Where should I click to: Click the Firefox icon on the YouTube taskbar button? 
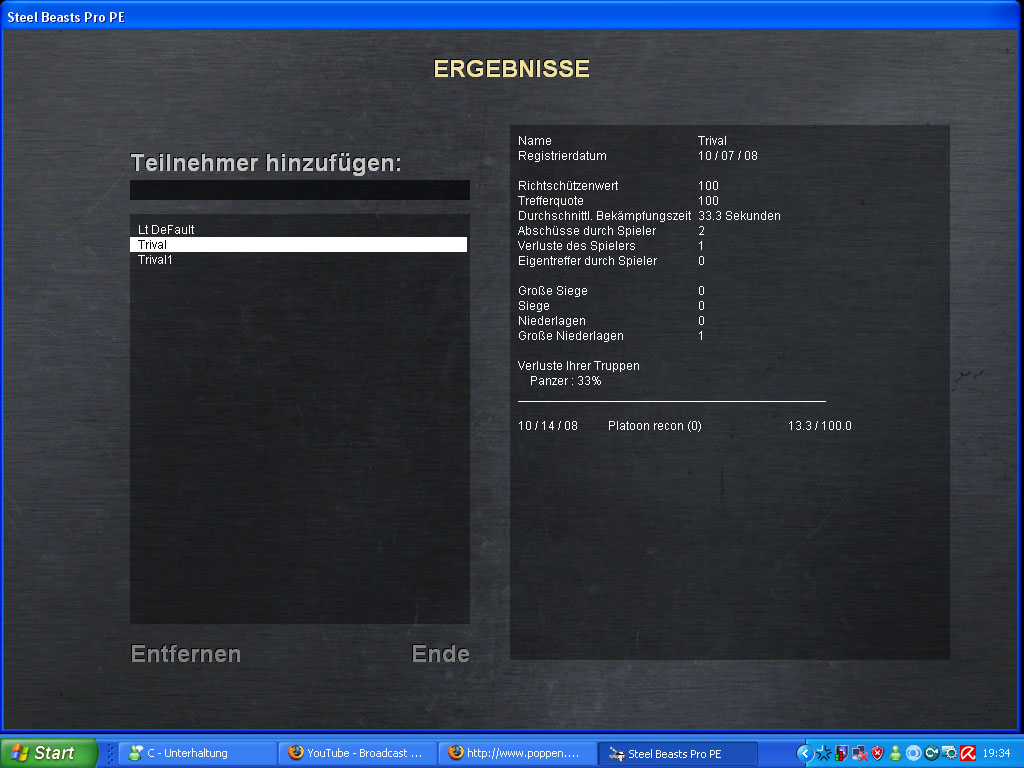[295, 753]
